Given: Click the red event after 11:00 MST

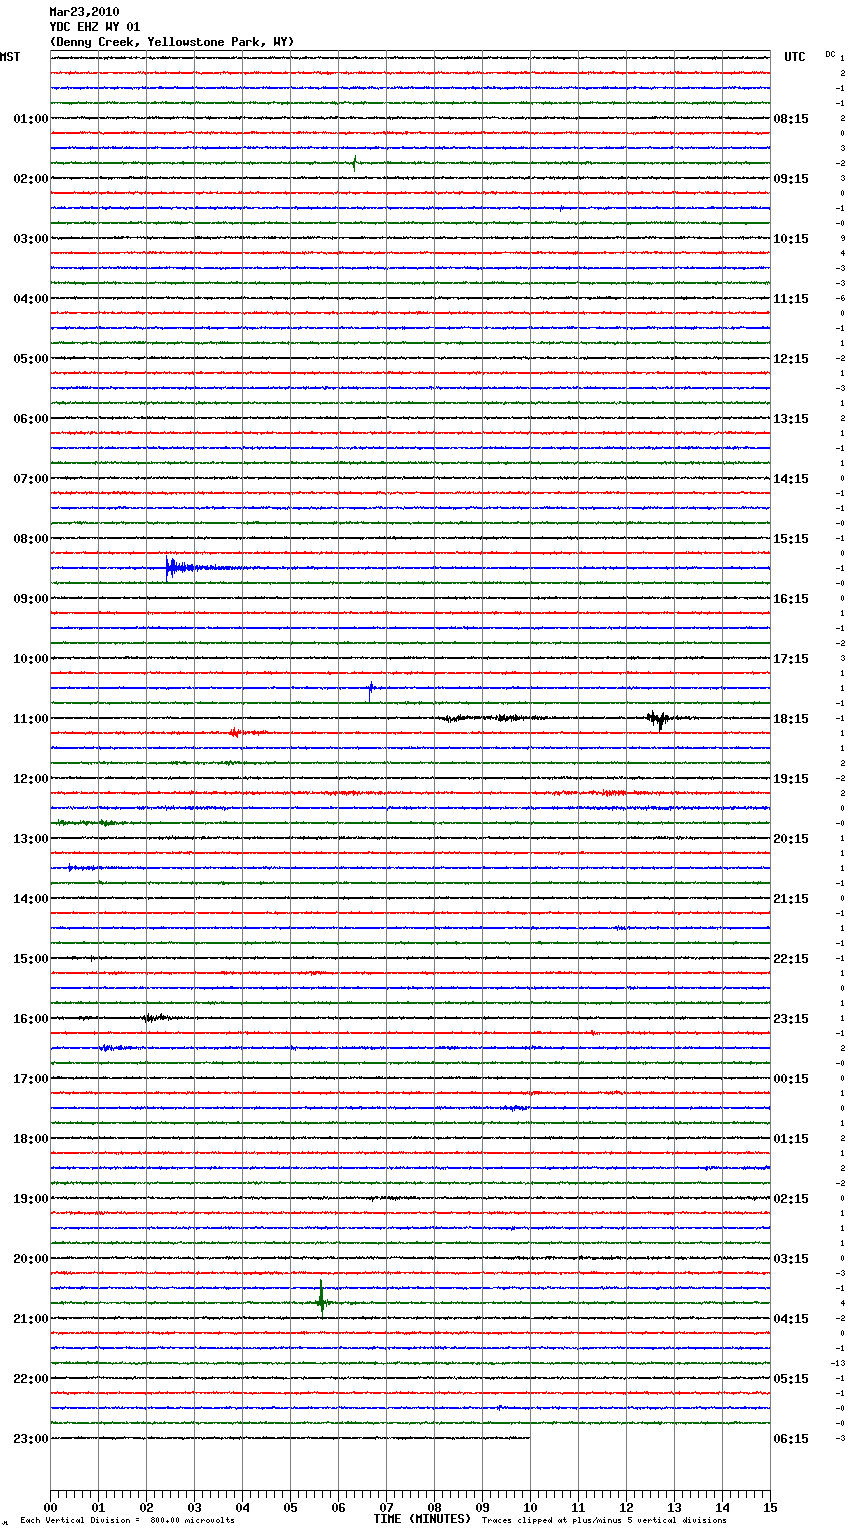Looking at the screenshot, I should click(x=235, y=733).
